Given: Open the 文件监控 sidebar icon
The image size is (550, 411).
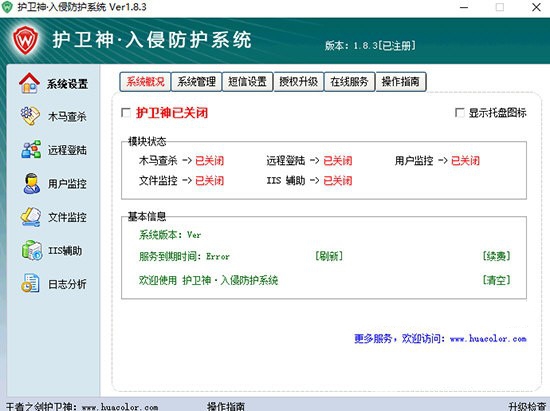Looking at the screenshot, I should pos(31,217).
